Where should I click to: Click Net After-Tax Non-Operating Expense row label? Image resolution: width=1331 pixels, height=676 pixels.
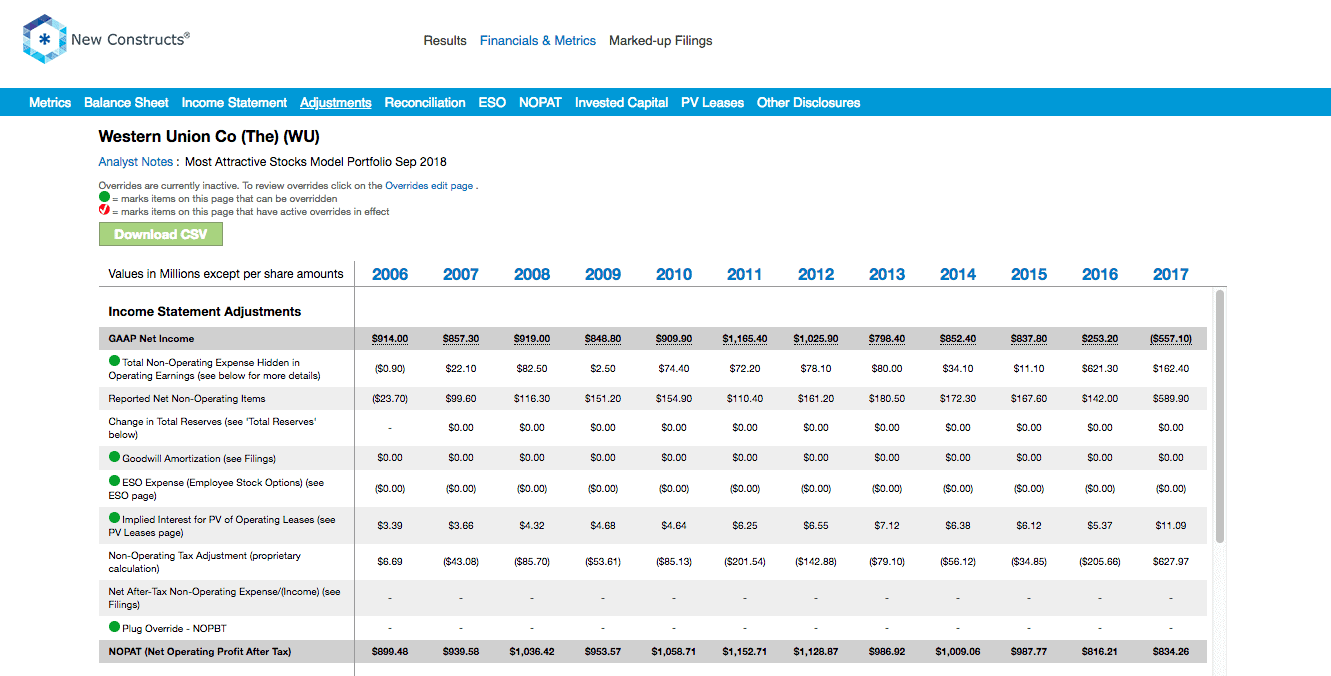tap(224, 598)
